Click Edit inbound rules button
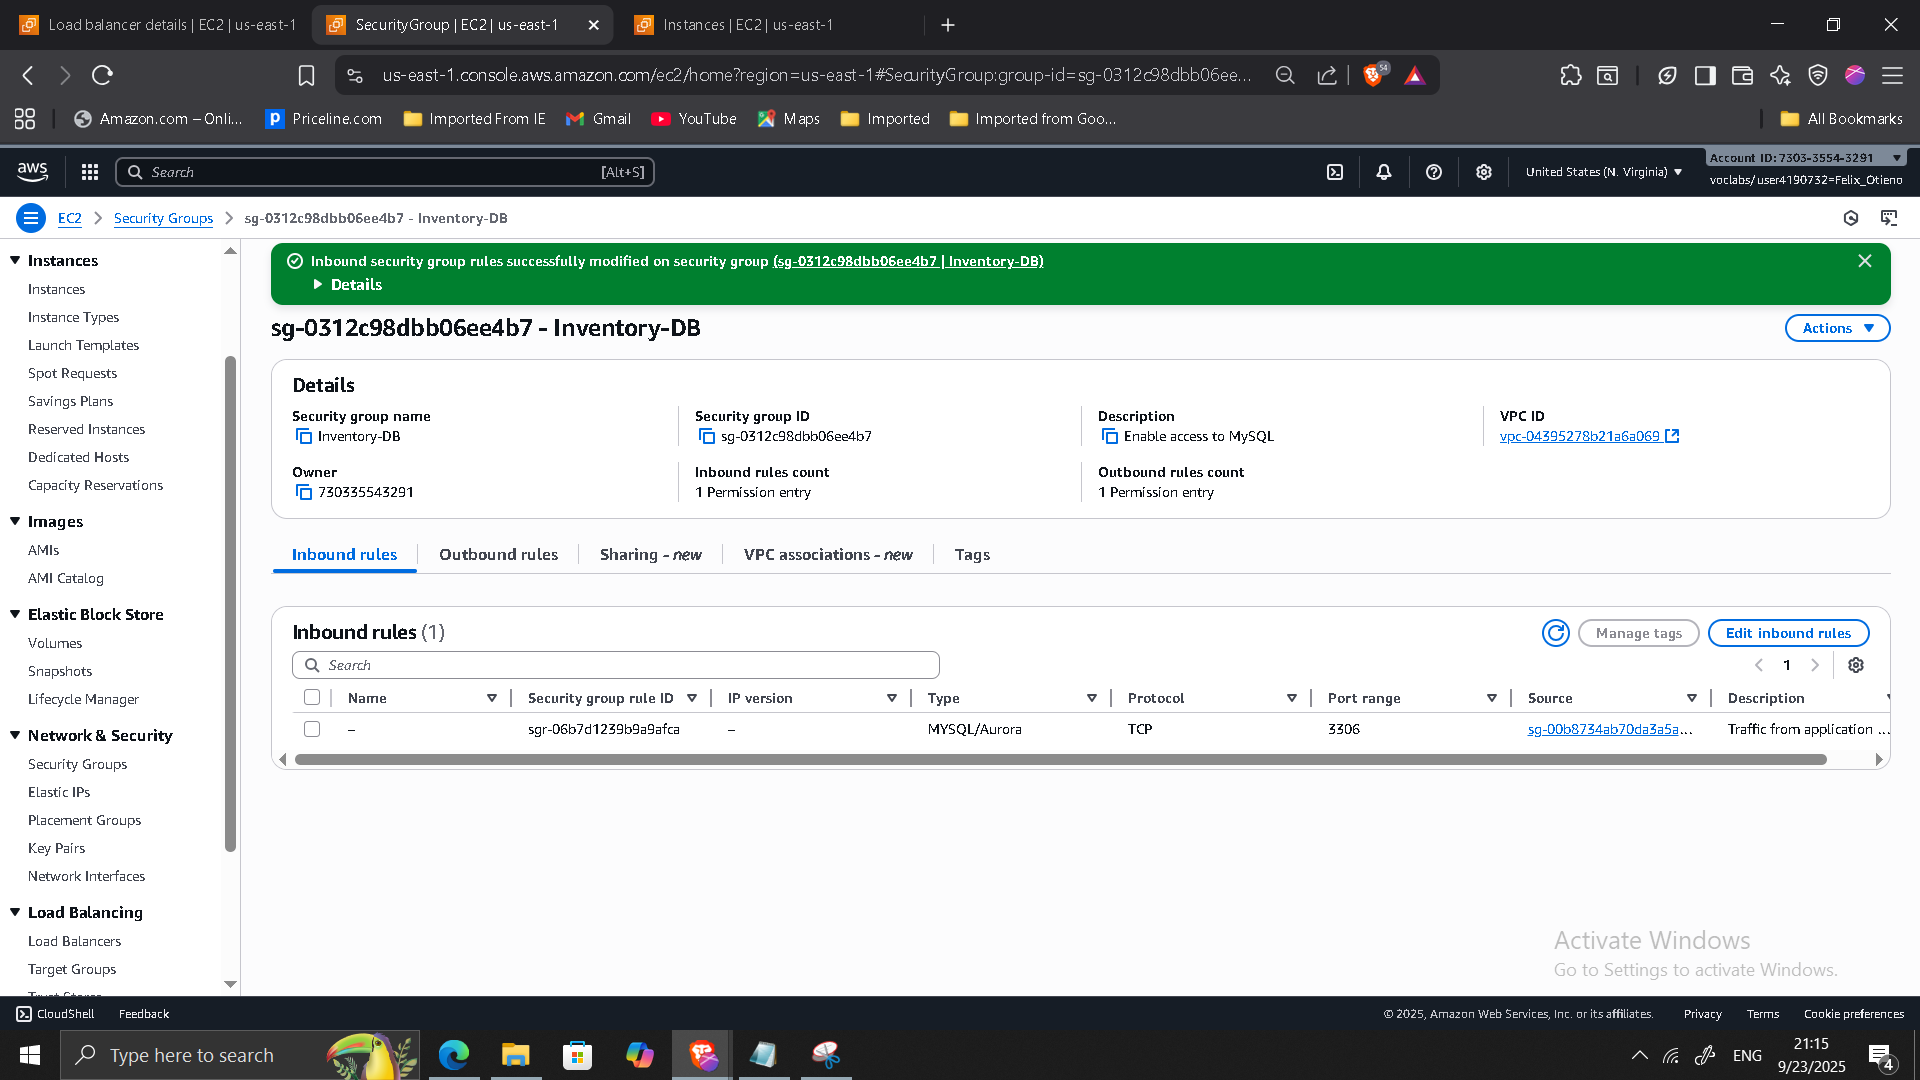 click(x=1787, y=633)
